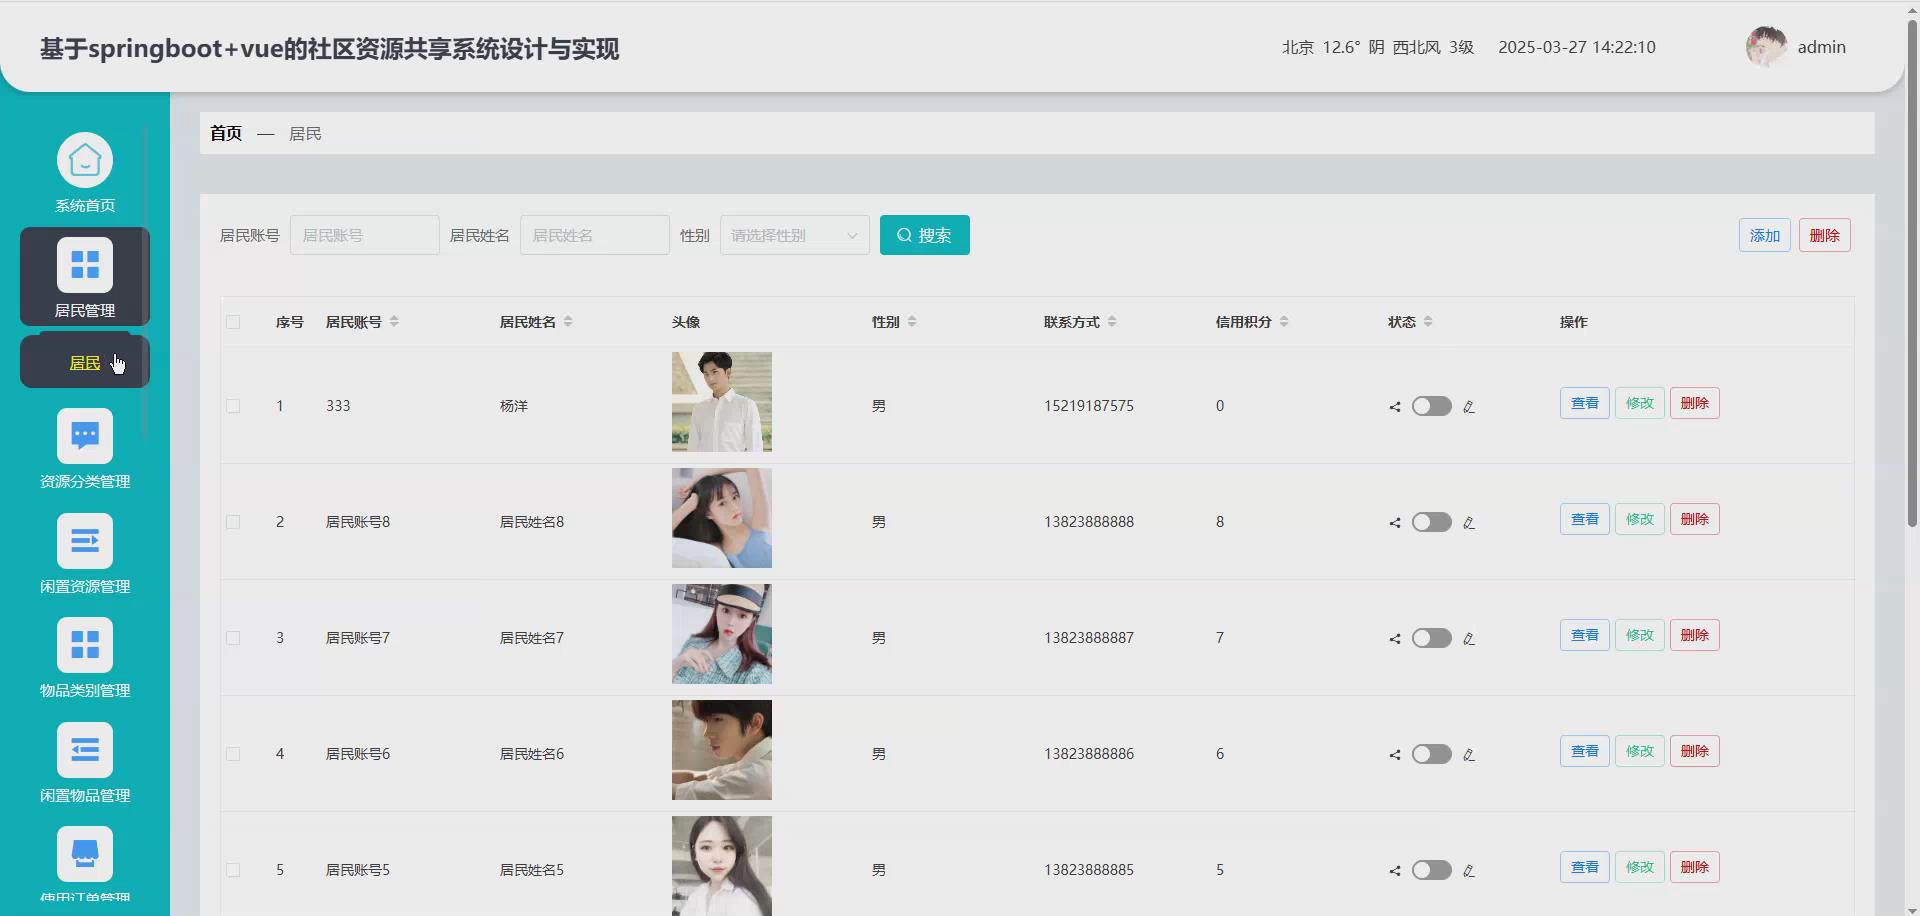Sort by 信用积分 column arrows
The height and width of the screenshot is (916, 1920).
1284,322
